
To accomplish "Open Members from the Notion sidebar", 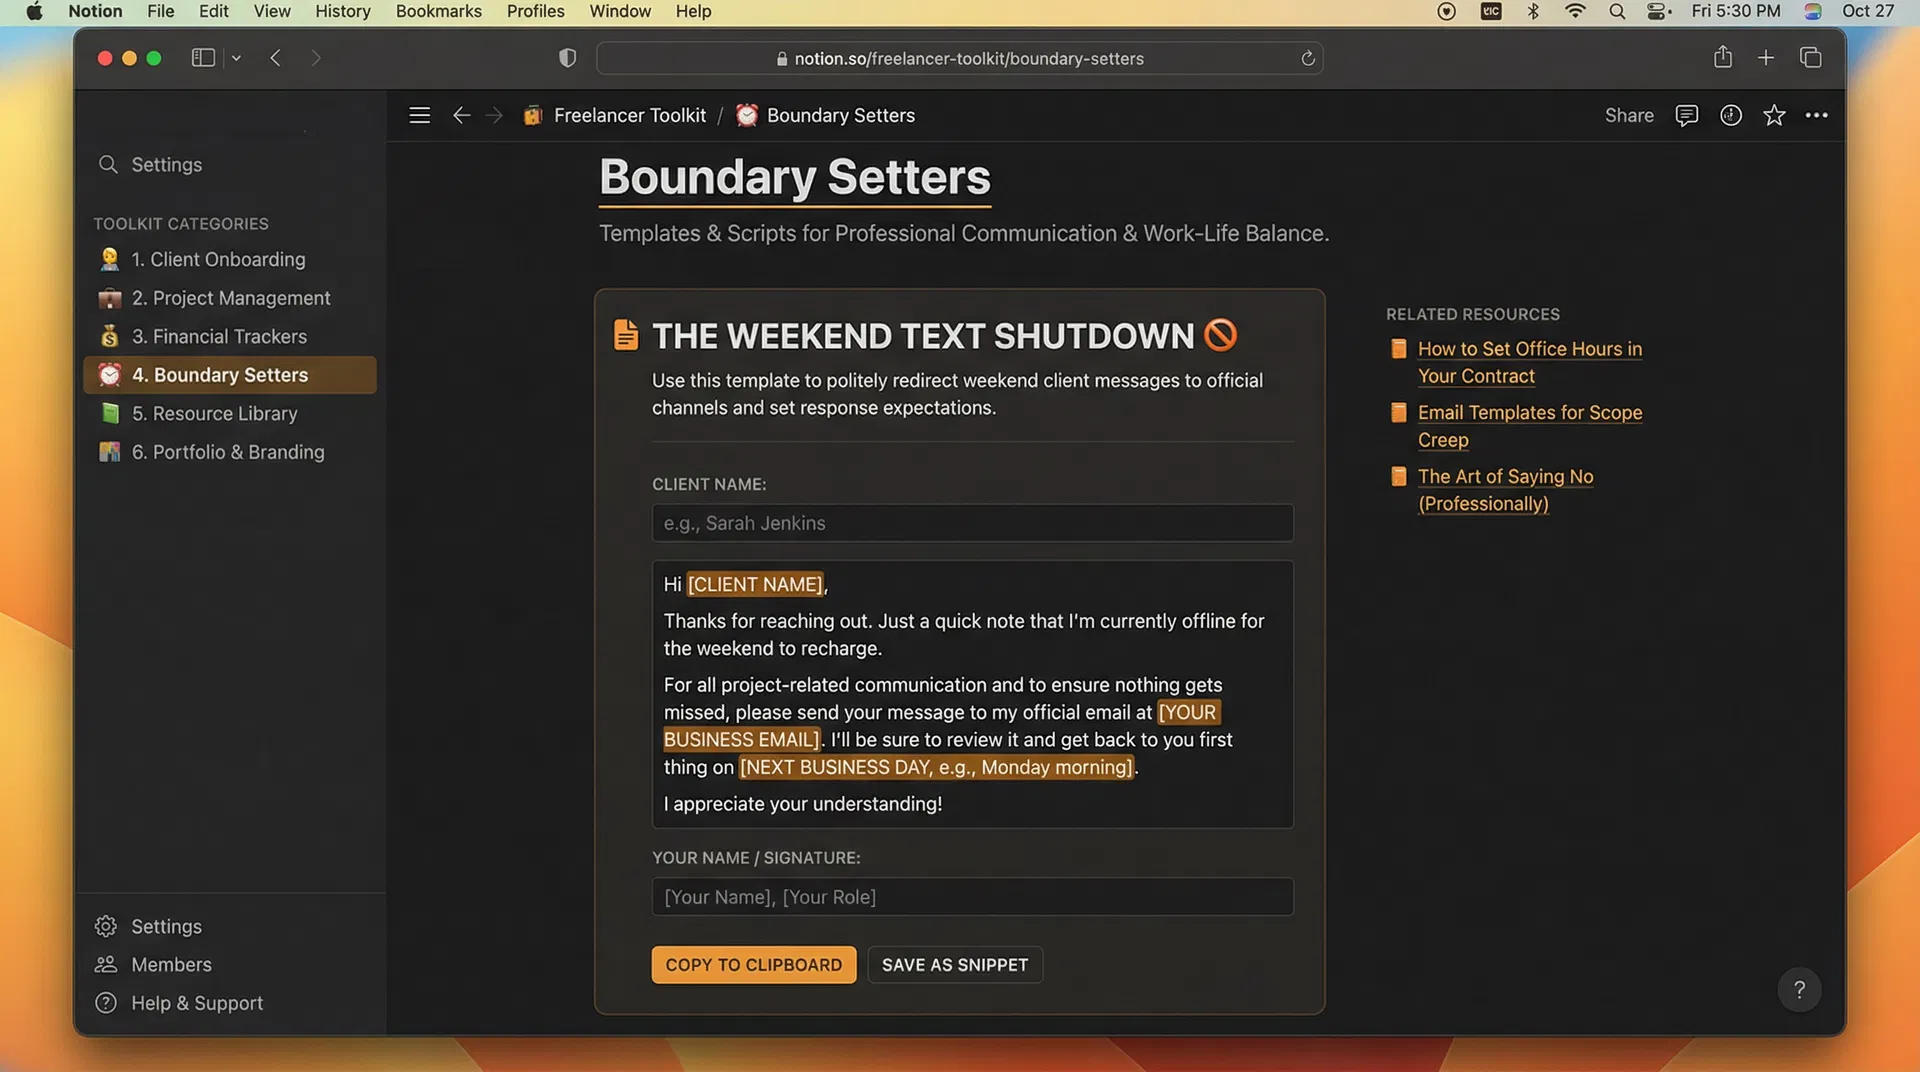I will point(171,964).
